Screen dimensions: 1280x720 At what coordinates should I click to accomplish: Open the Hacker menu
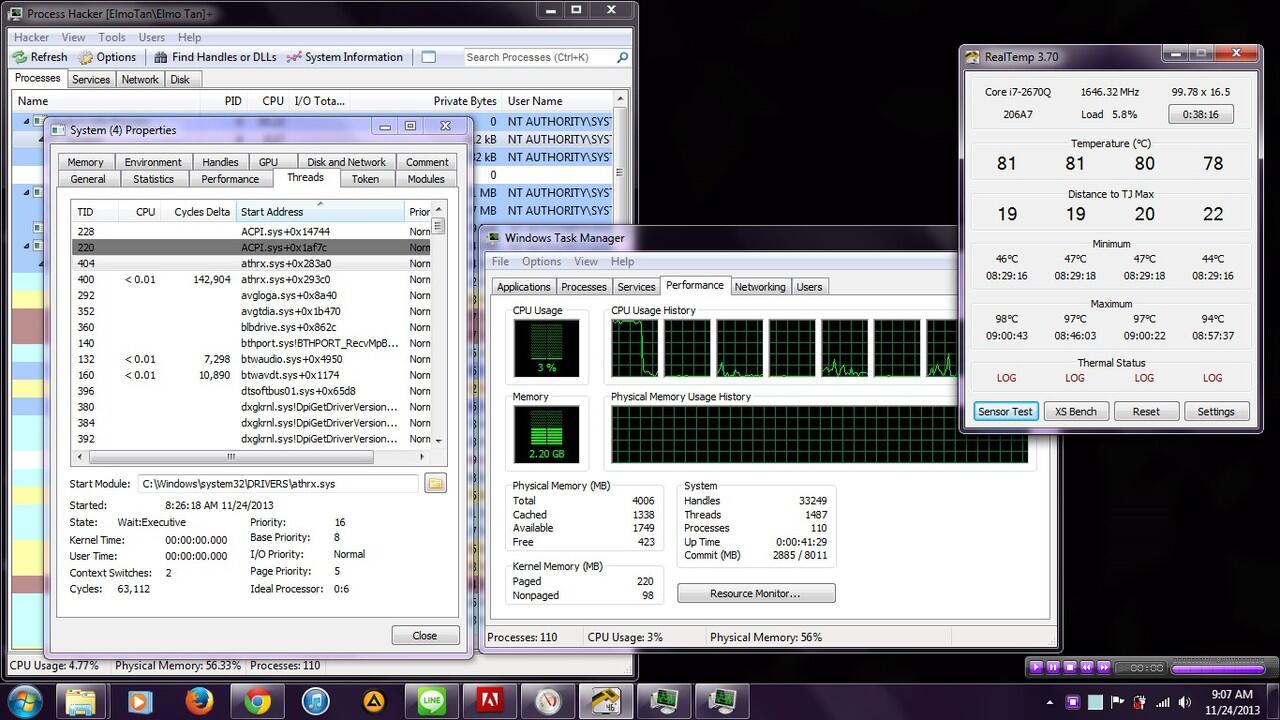tap(32, 37)
